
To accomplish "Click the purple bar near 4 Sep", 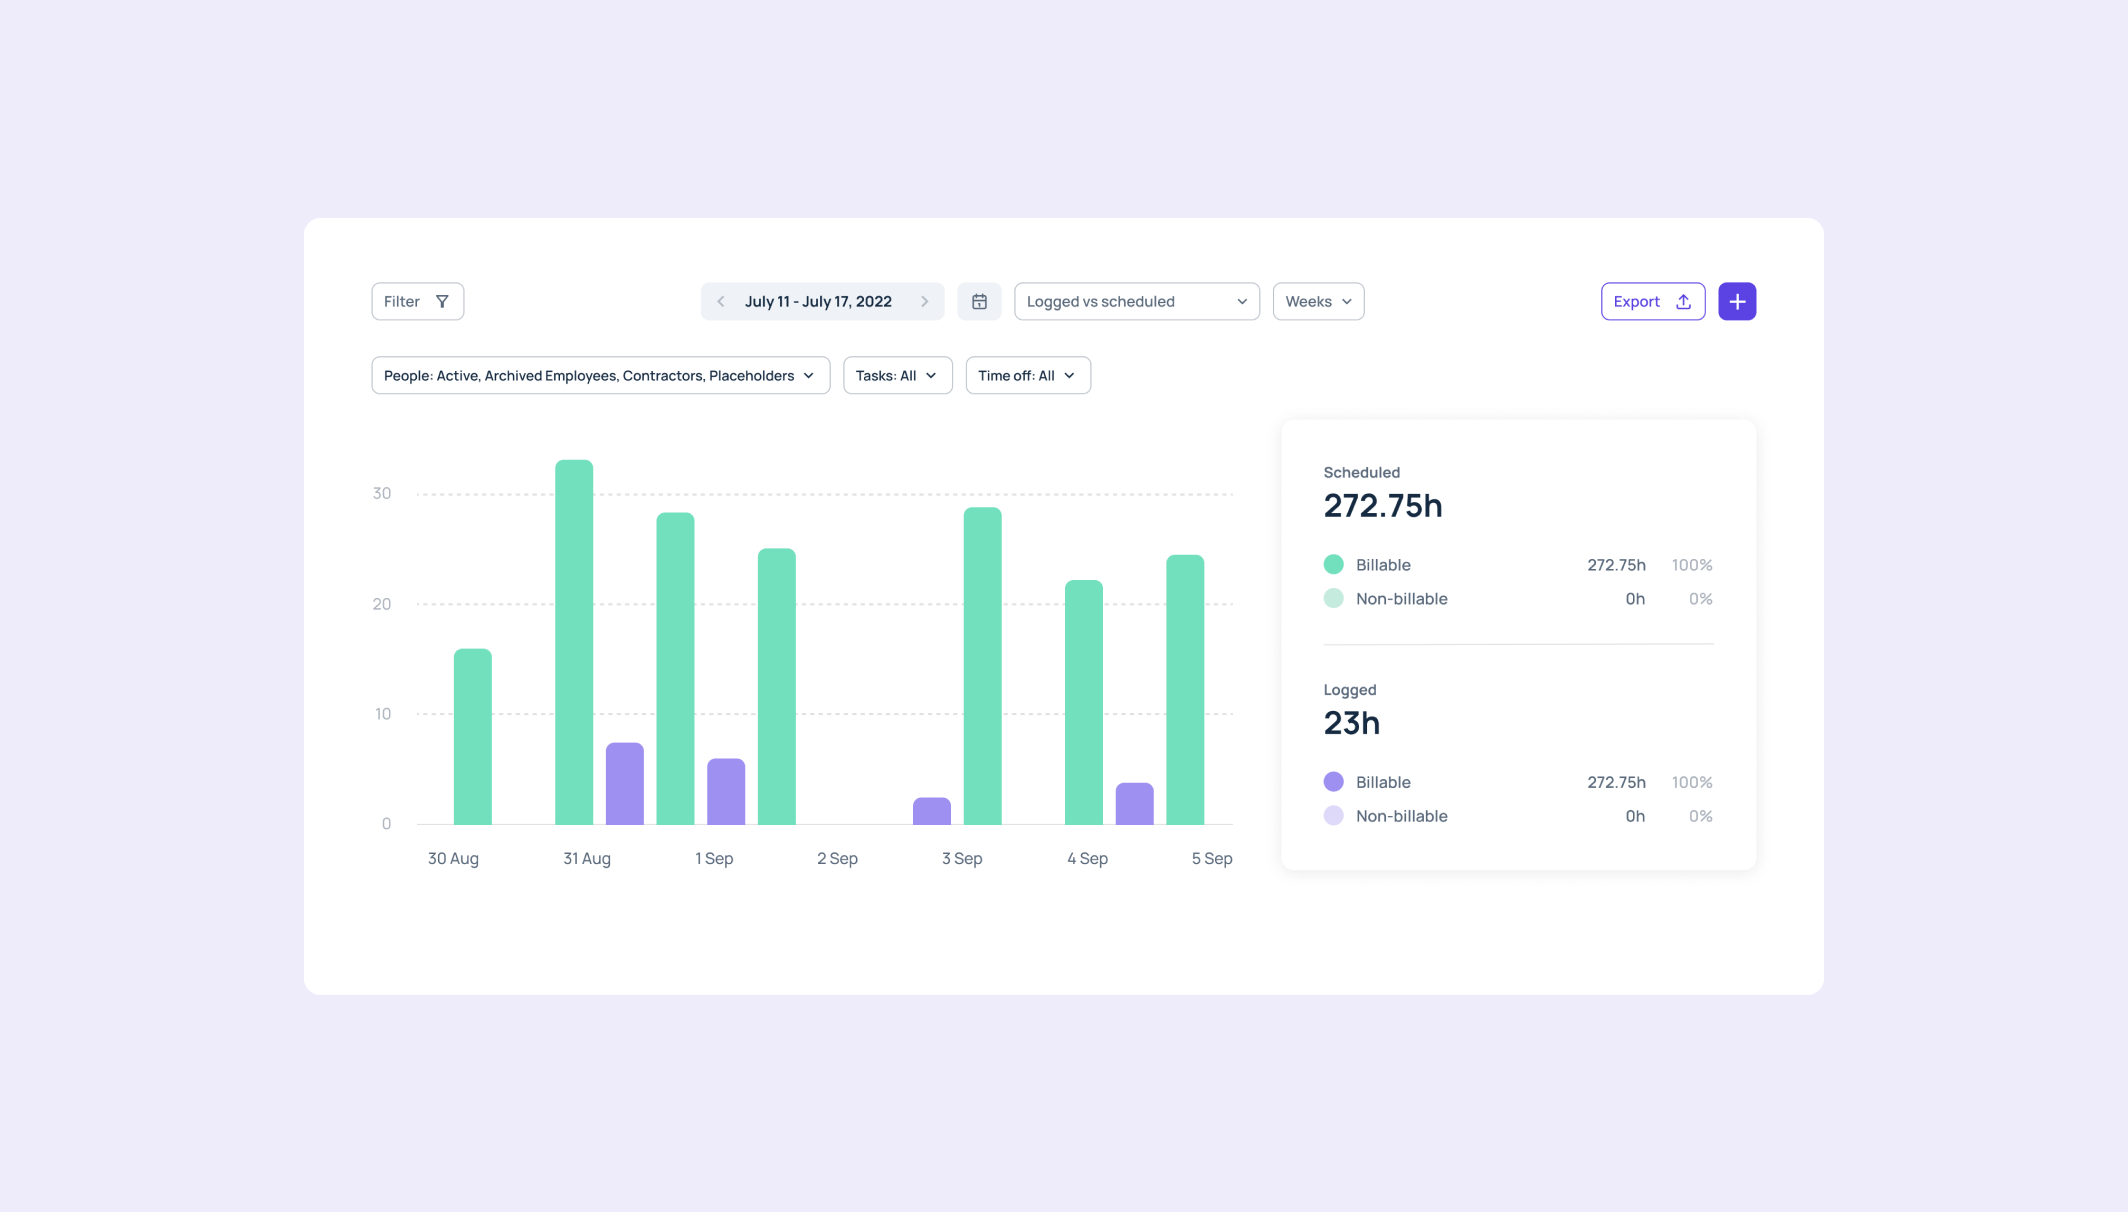I will tap(1134, 804).
